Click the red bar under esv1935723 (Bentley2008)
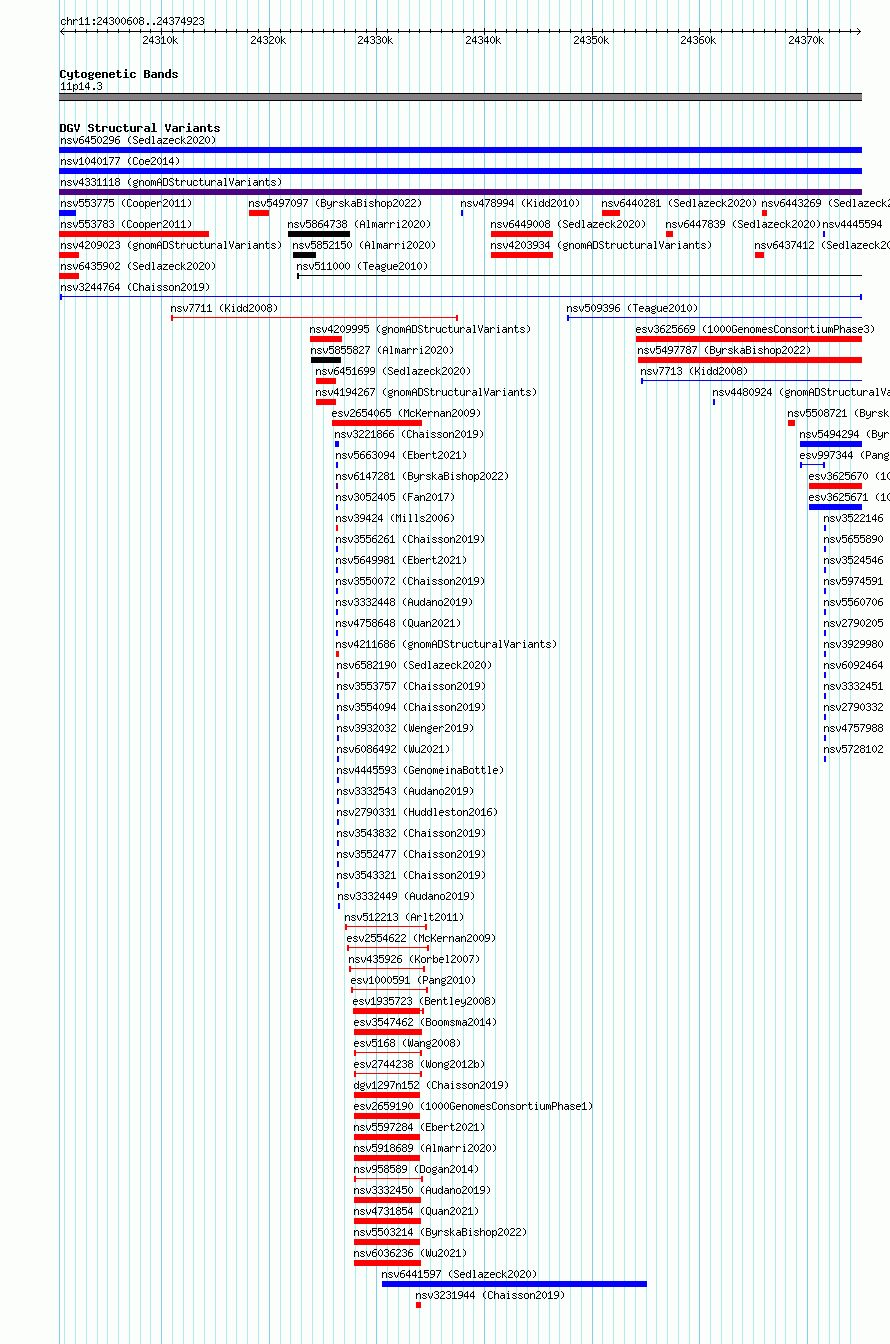 (387, 1011)
